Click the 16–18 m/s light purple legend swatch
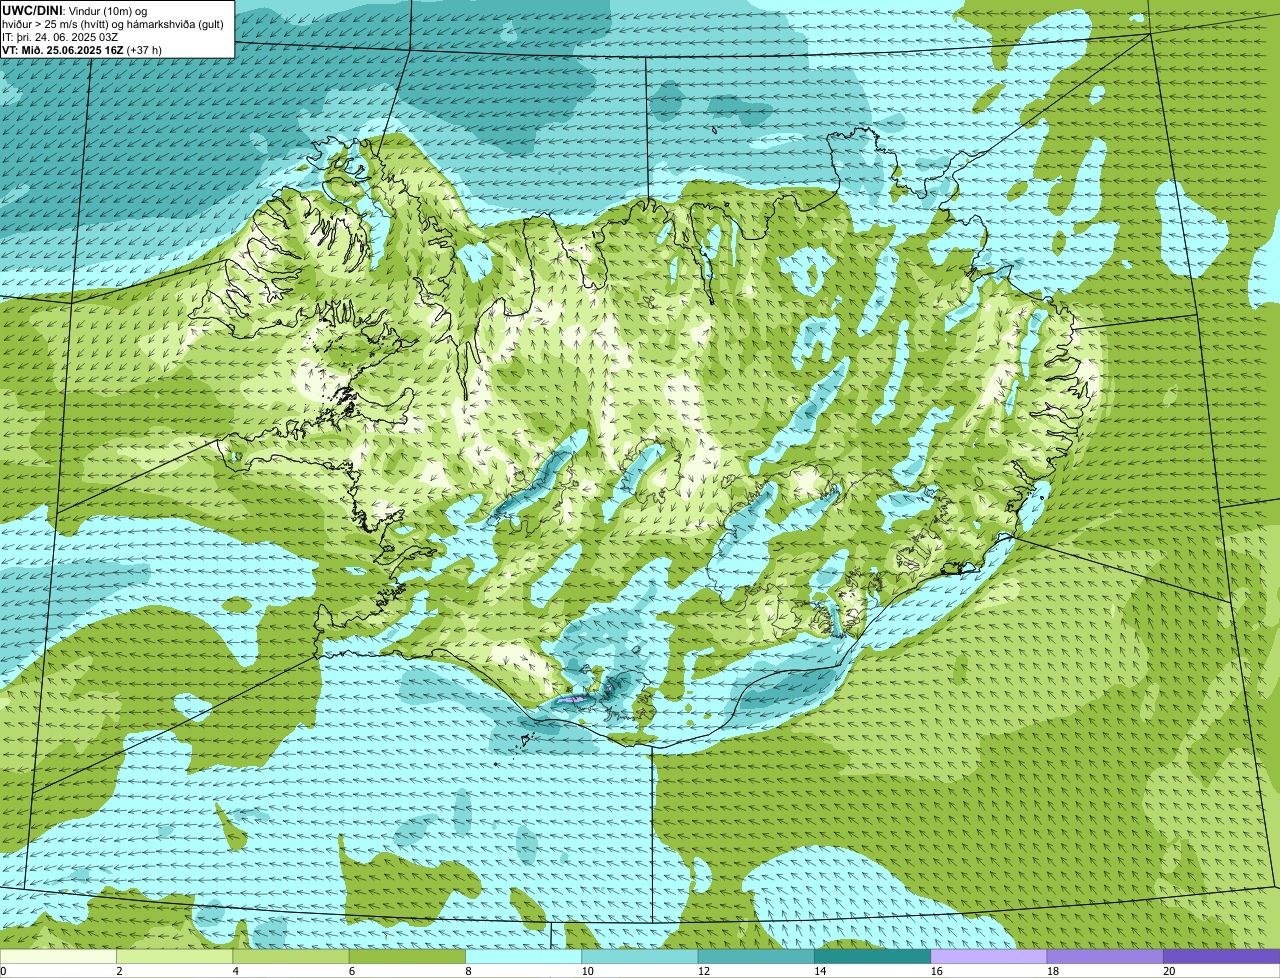1280x978 pixels. point(988,957)
